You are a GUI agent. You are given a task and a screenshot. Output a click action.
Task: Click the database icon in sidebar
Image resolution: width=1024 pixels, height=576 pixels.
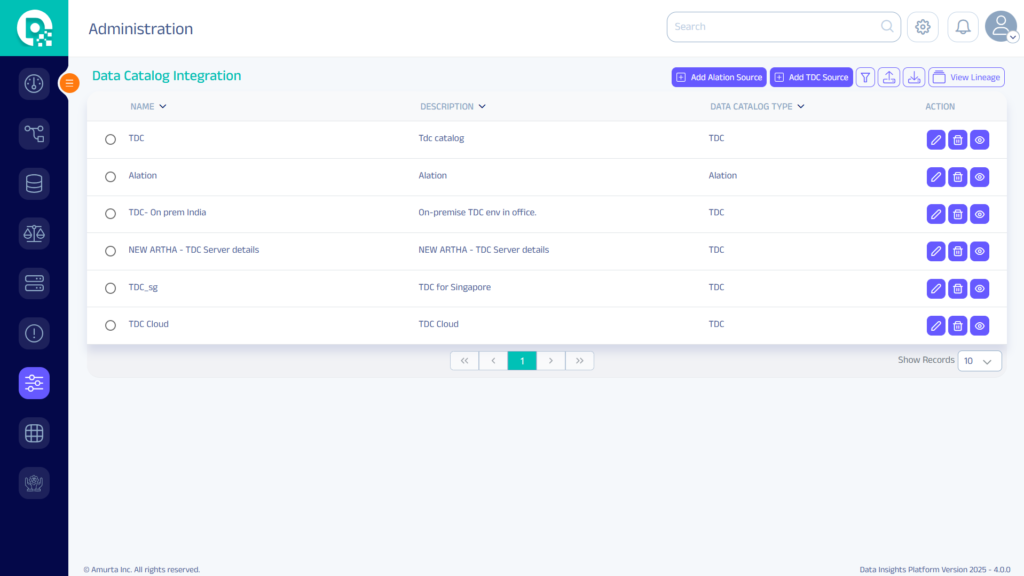(34, 183)
